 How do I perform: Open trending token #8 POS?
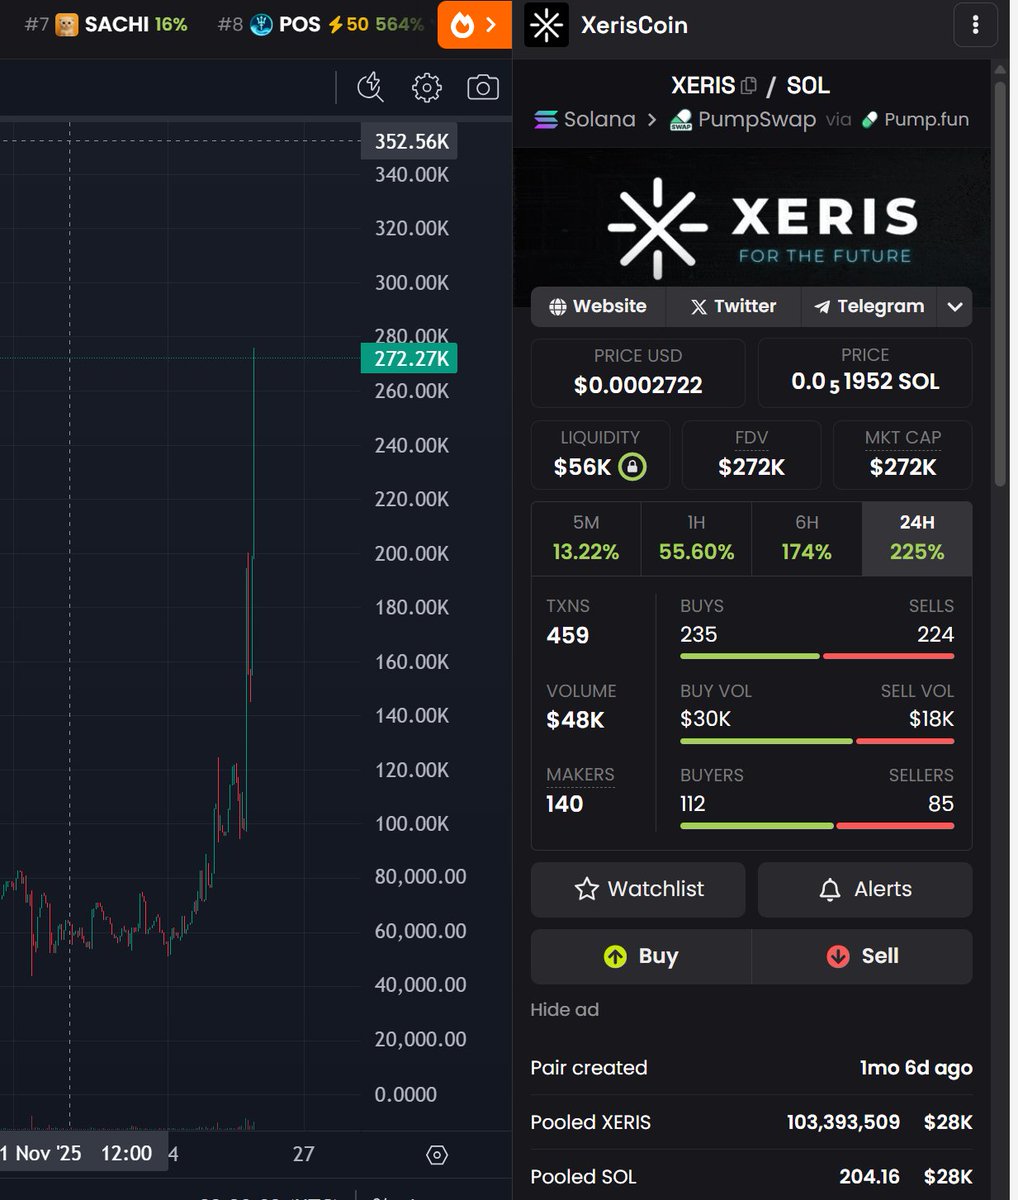tap(322, 24)
